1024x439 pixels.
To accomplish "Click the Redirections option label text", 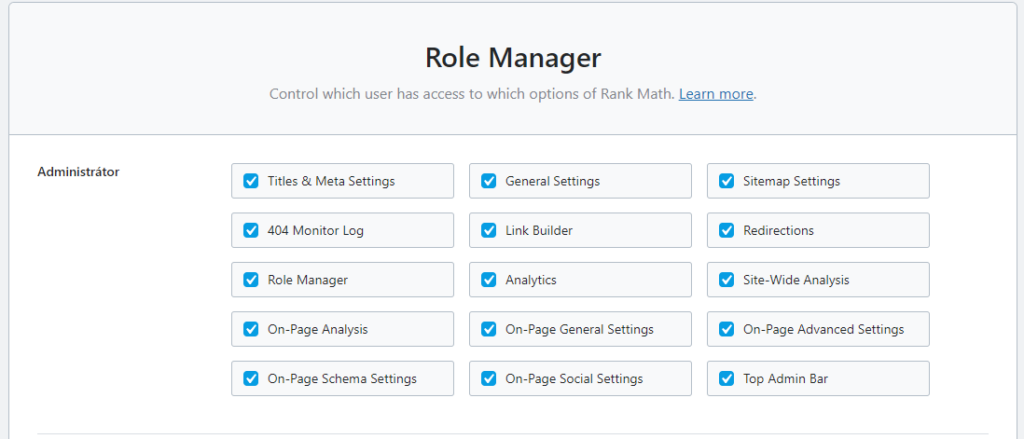I will pos(778,231).
